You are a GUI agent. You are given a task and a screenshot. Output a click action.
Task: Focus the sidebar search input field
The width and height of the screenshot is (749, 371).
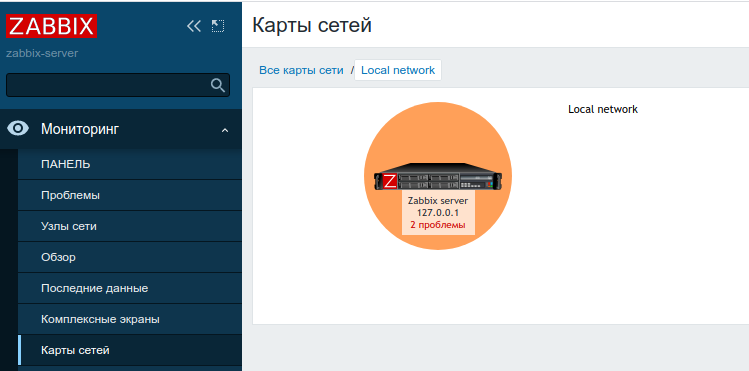pyautogui.click(x=108, y=85)
